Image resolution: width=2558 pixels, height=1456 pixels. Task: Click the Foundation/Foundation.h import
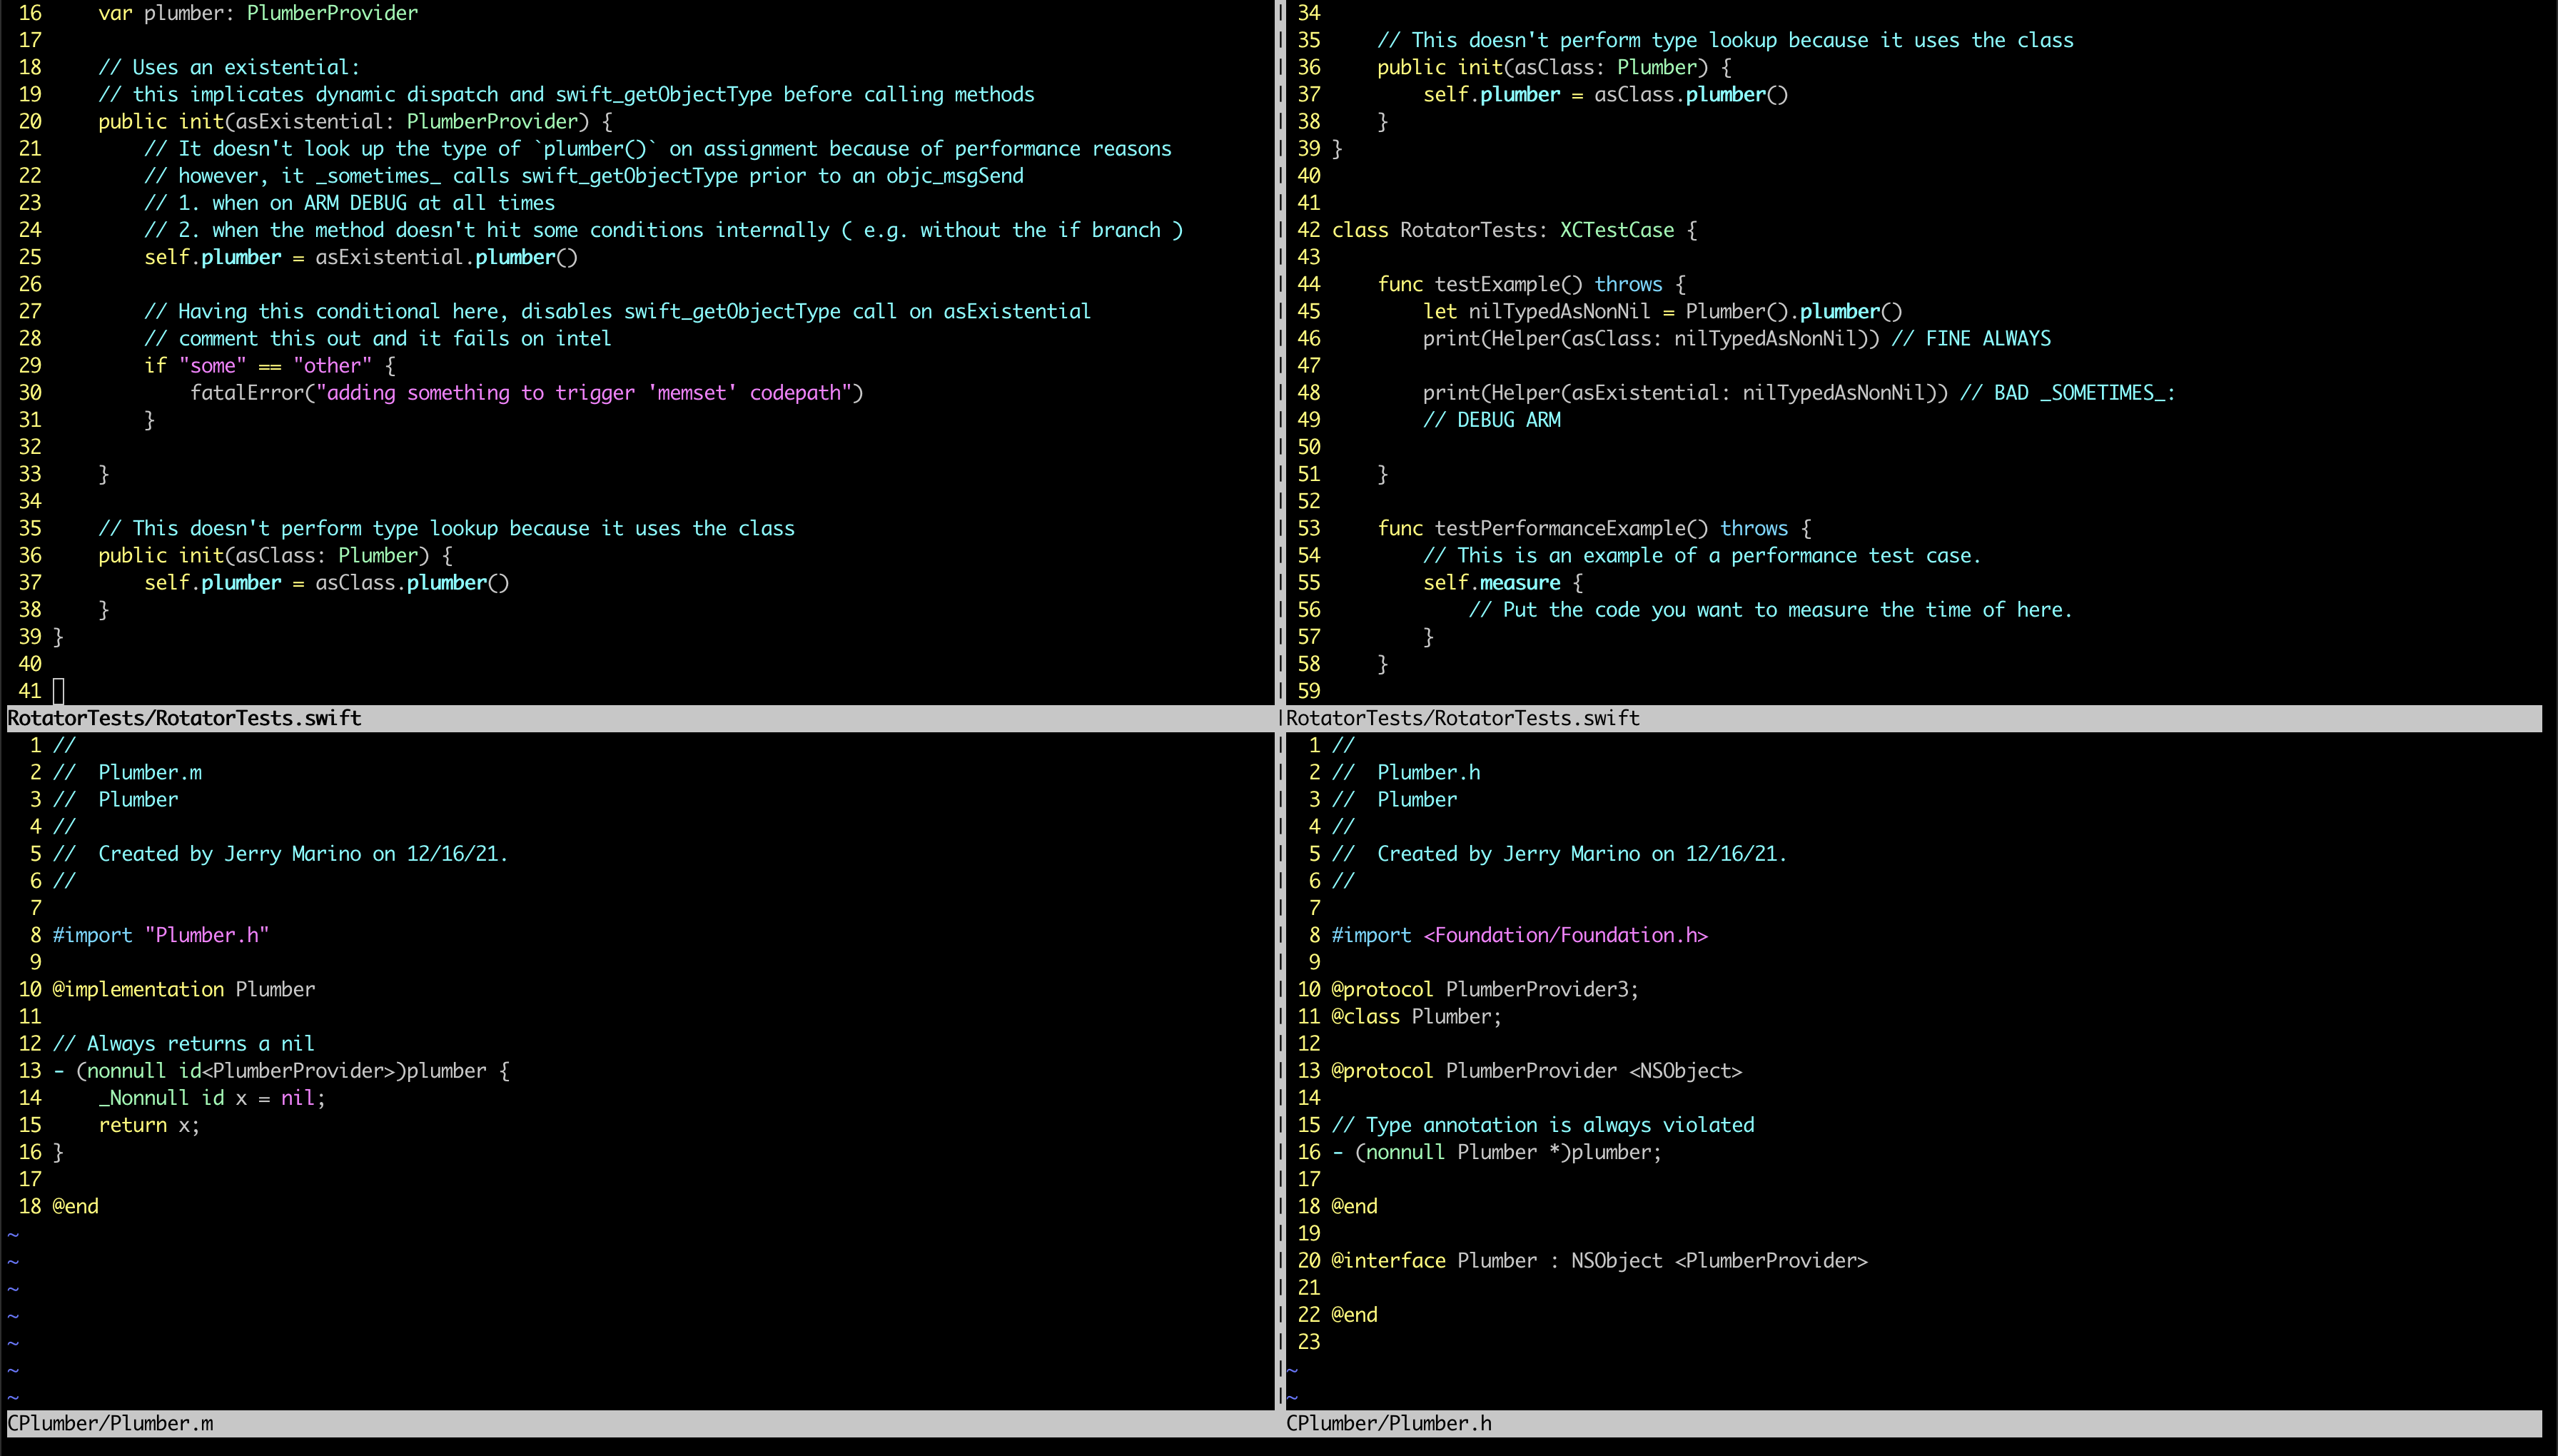(1565, 935)
